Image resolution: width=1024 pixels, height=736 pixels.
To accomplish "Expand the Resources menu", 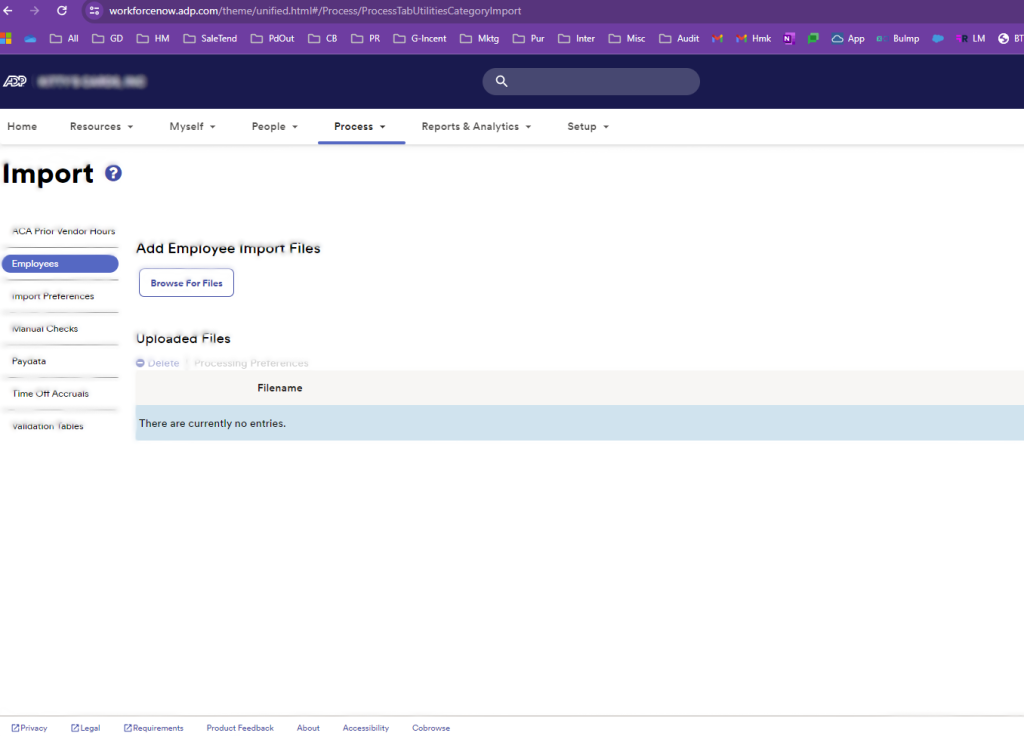I will pyautogui.click(x=102, y=126).
